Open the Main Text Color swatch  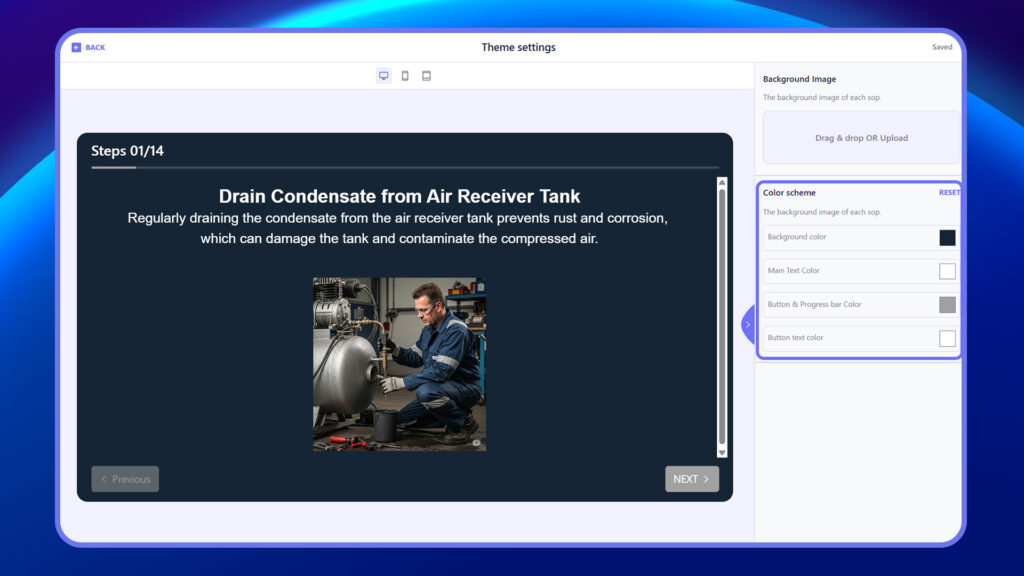click(x=947, y=271)
